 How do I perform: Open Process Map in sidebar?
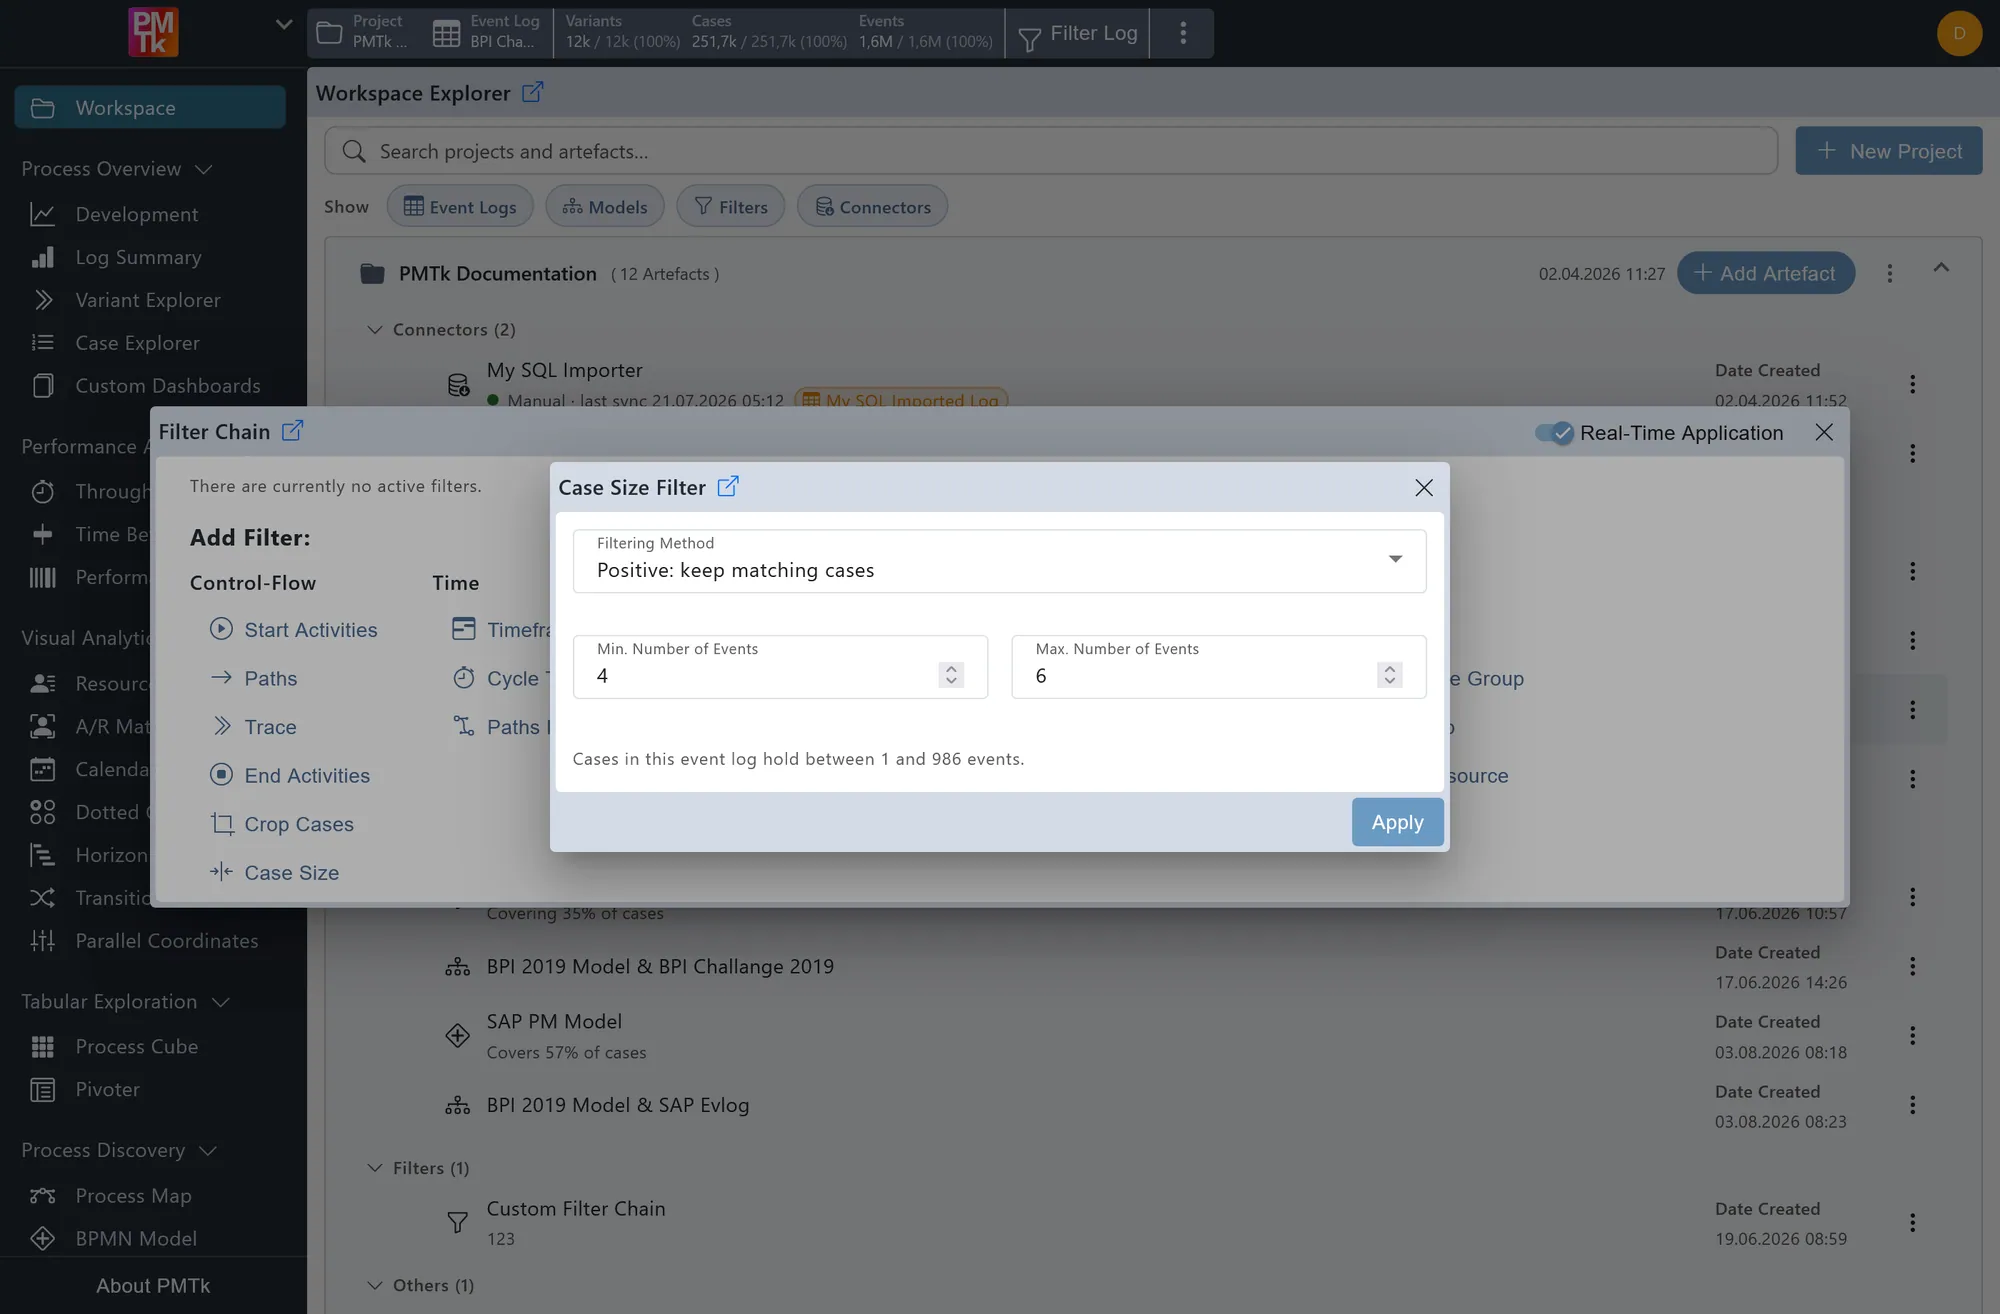pyautogui.click(x=133, y=1196)
